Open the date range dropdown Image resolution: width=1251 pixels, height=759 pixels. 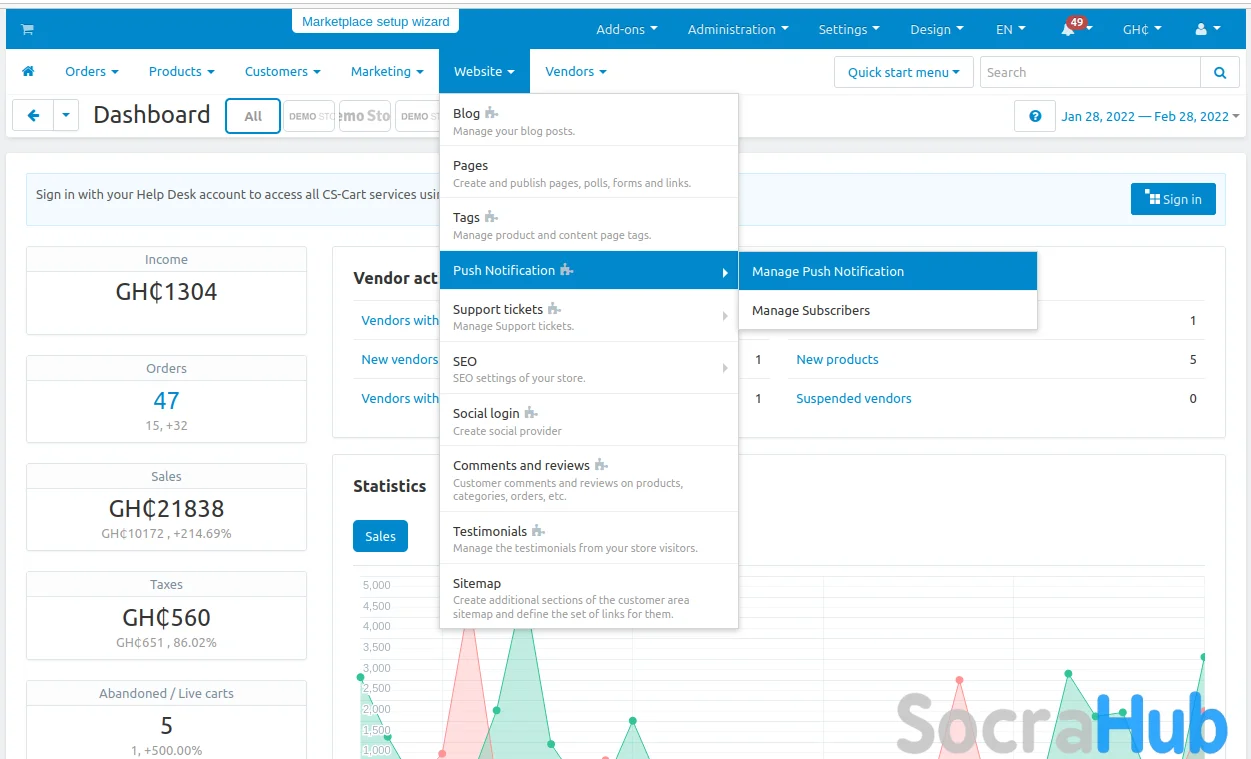pos(1150,116)
